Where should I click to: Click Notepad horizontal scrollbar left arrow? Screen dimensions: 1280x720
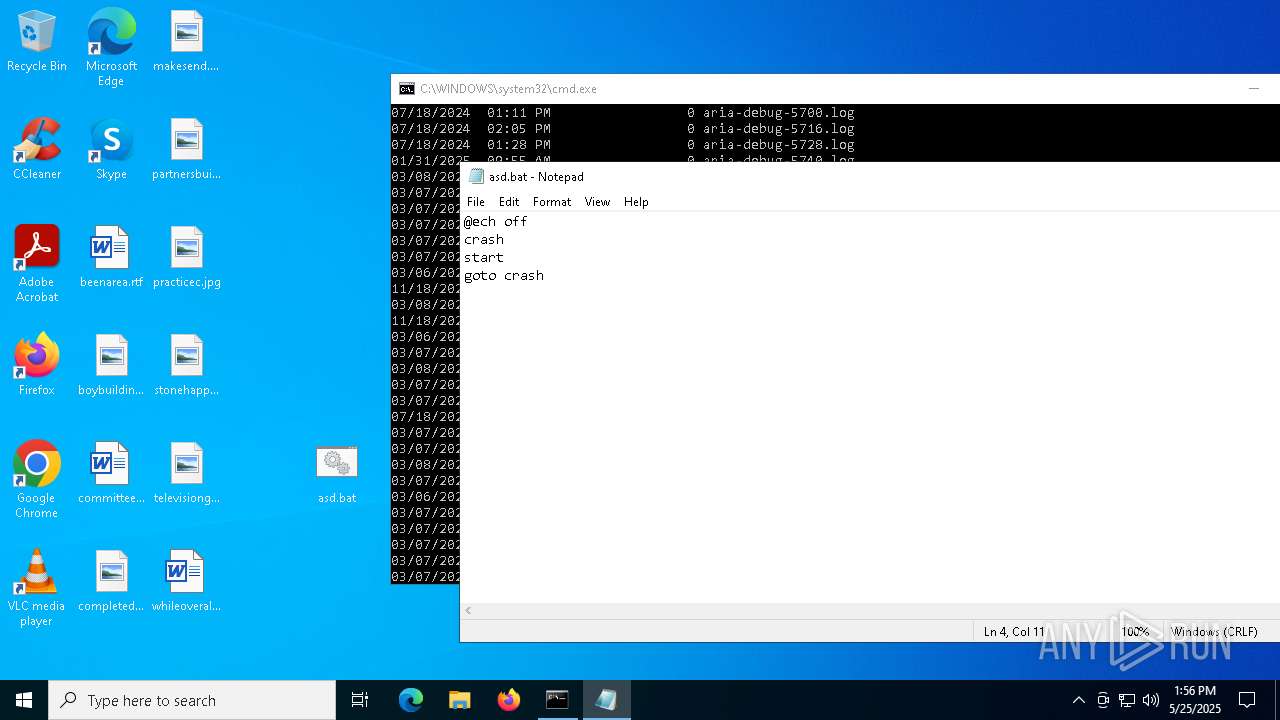point(468,610)
